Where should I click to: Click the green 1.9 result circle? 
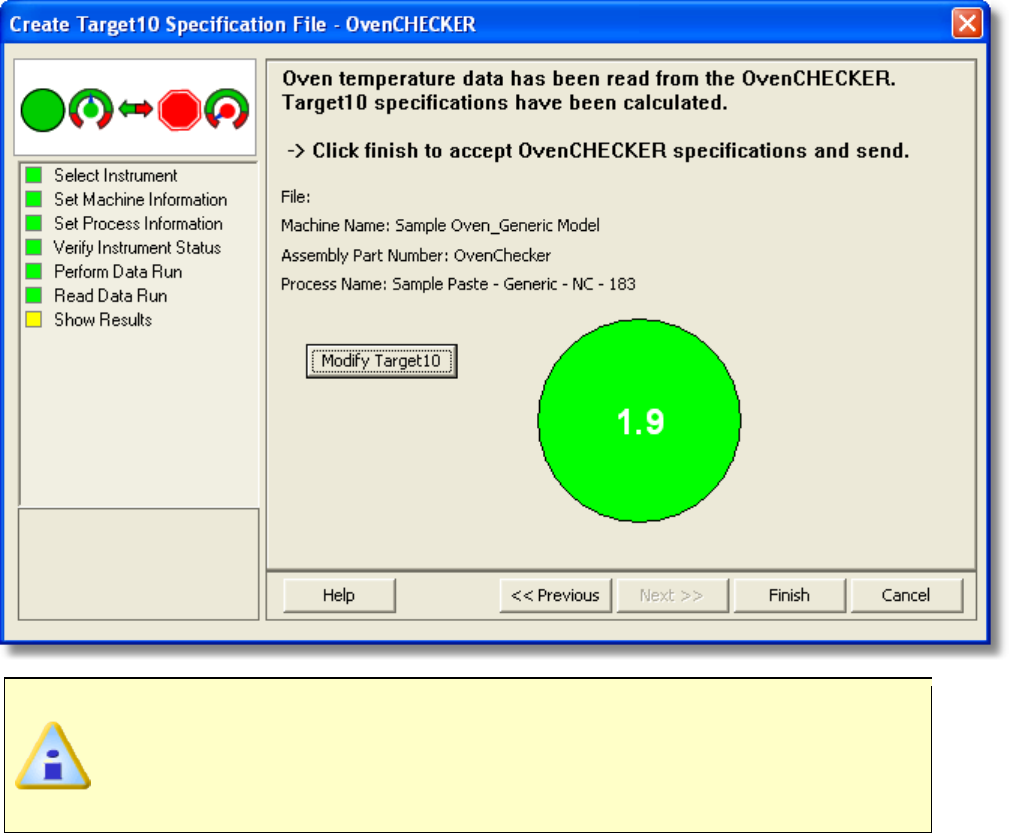[x=639, y=421]
